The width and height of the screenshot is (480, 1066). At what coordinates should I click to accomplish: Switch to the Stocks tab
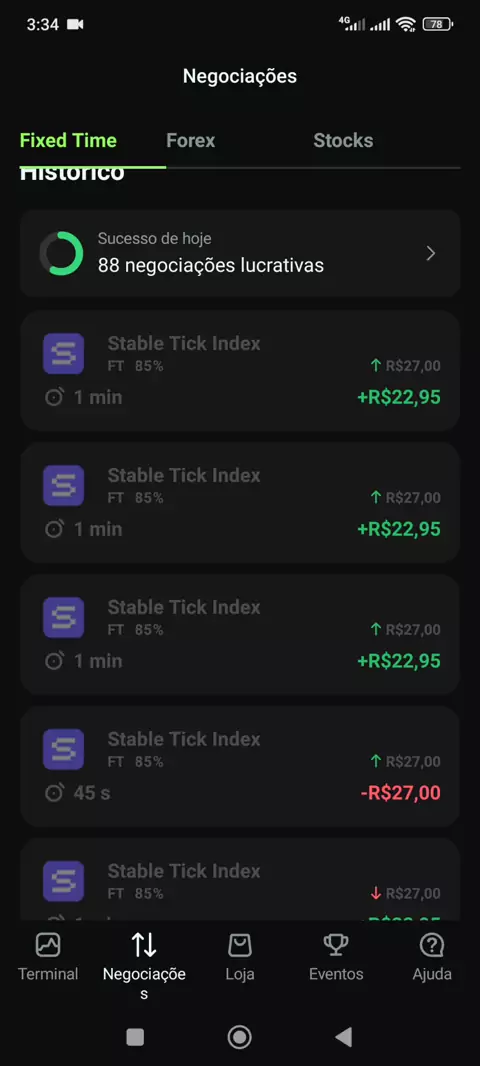pos(343,141)
